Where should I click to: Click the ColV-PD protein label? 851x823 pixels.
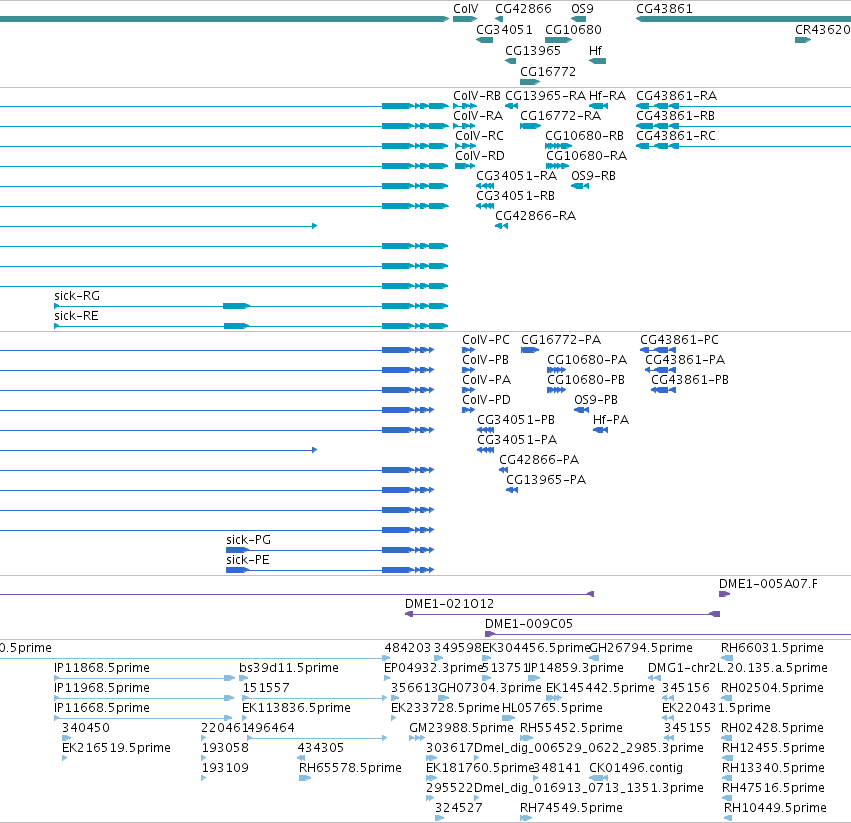[x=486, y=401]
